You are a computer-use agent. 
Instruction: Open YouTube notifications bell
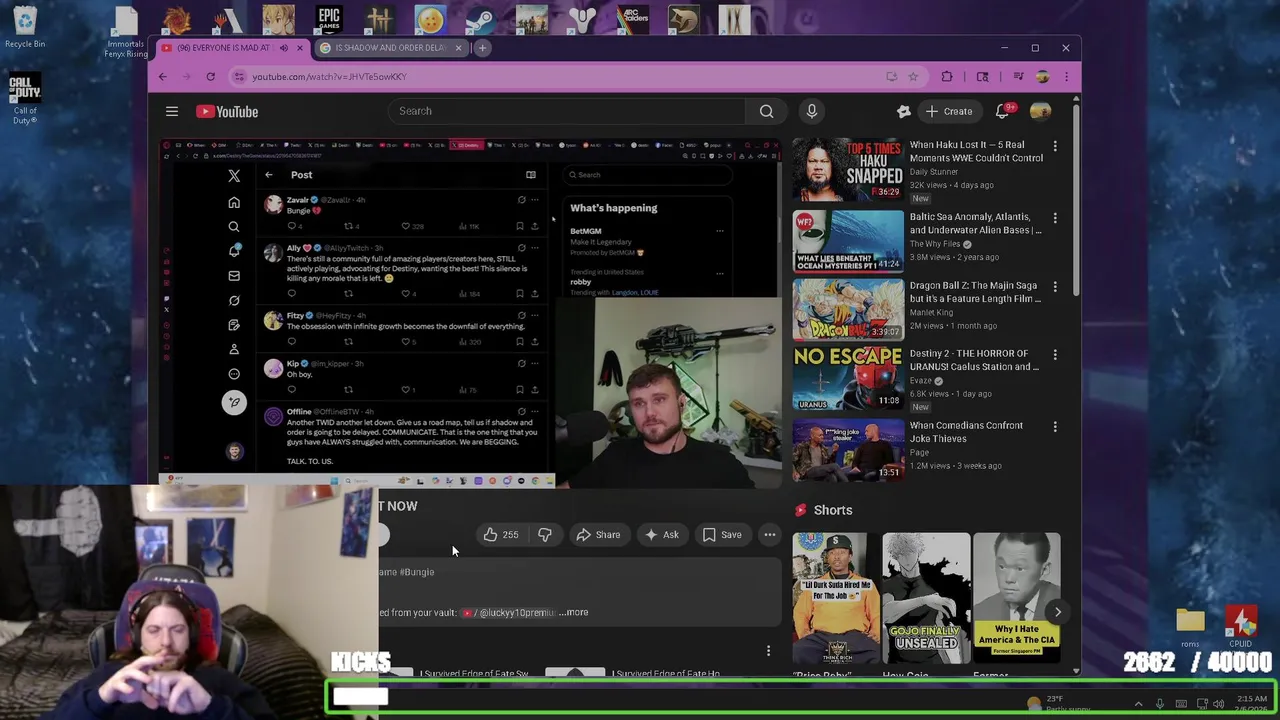pos(1003,111)
